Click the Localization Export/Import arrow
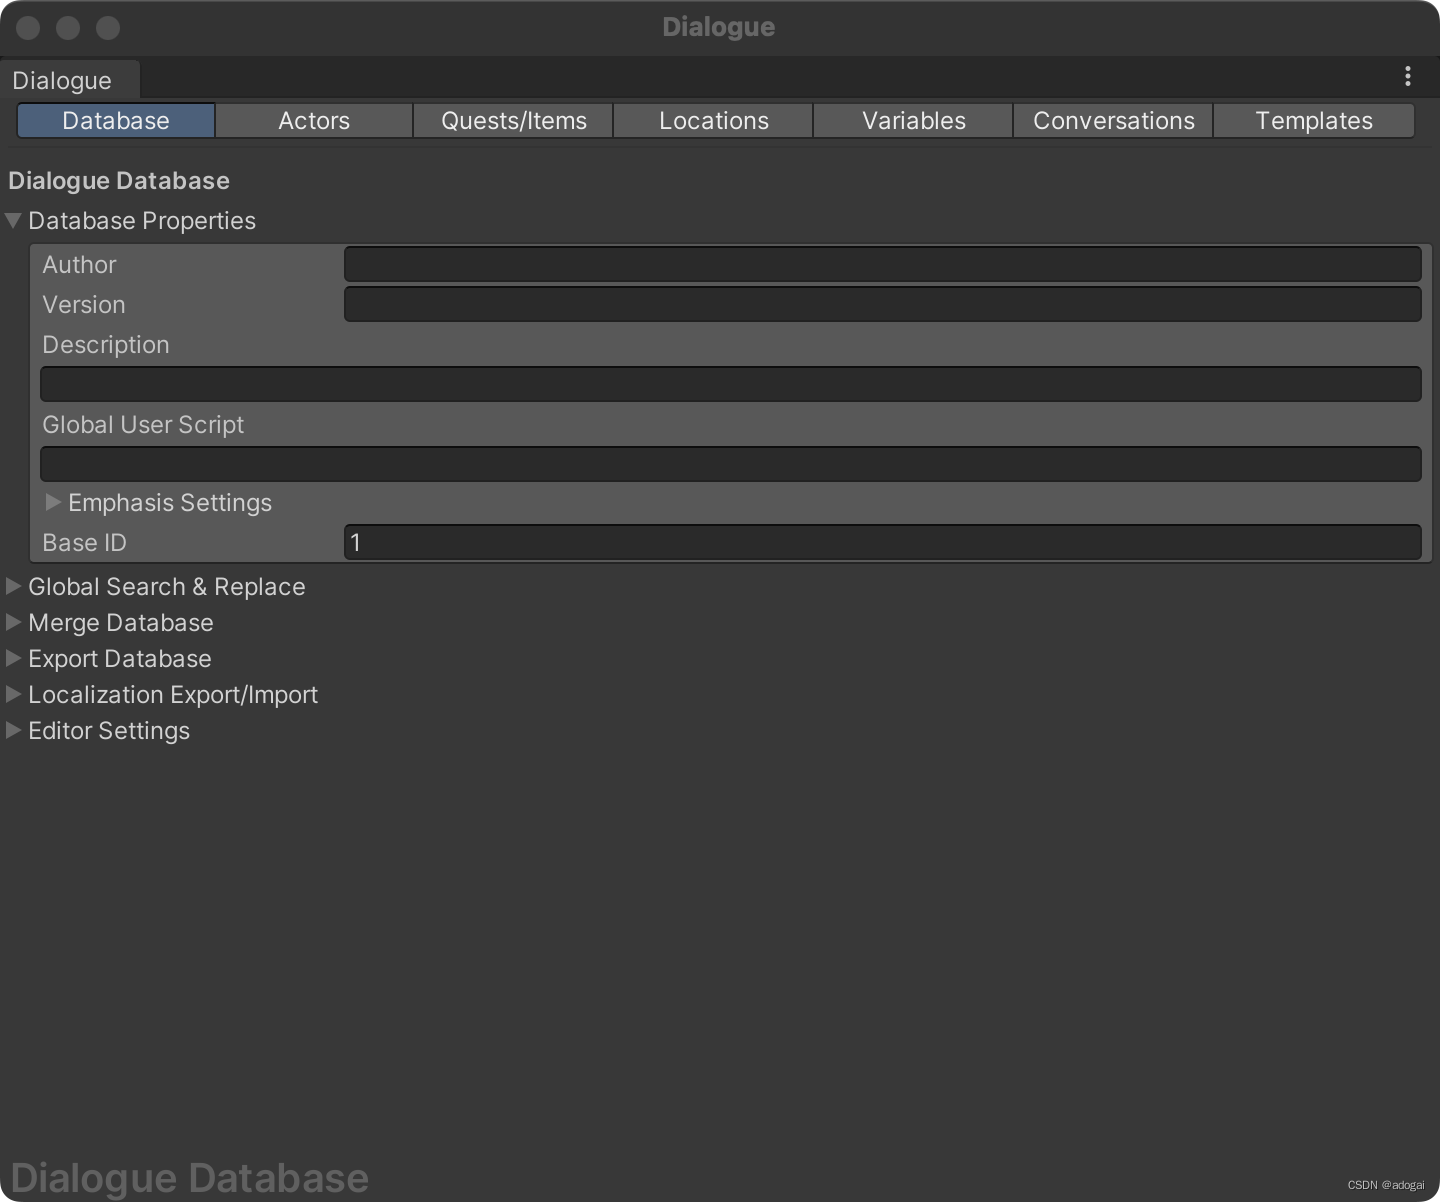The height and width of the screenshot is (1202, 1440). 14,694
